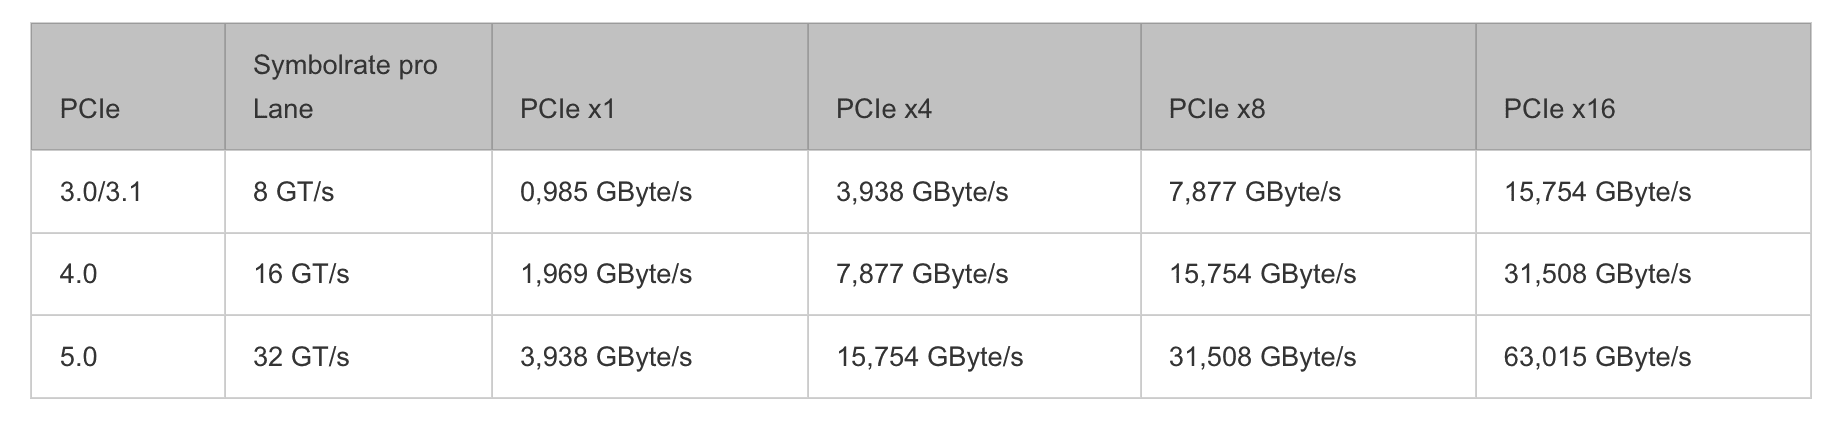Click the 4.0 version row cell
The image size is (1838, 428).
point(79,273)
